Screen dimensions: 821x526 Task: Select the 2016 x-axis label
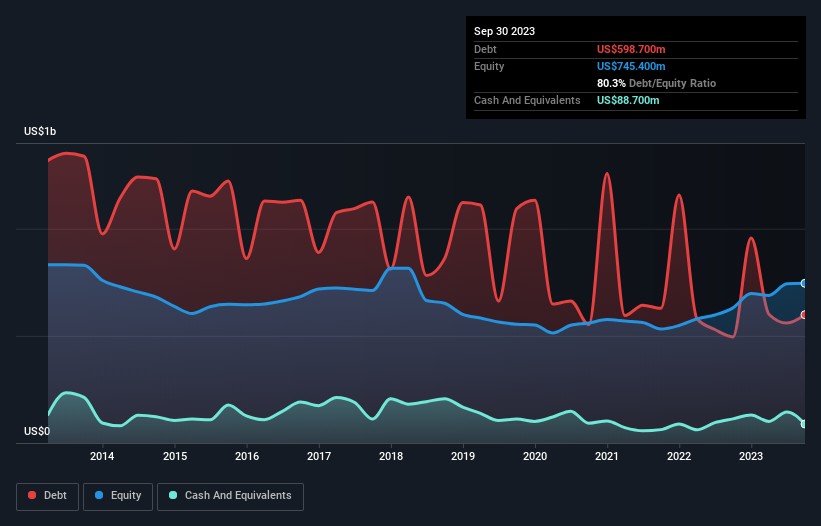click(247, 456)
